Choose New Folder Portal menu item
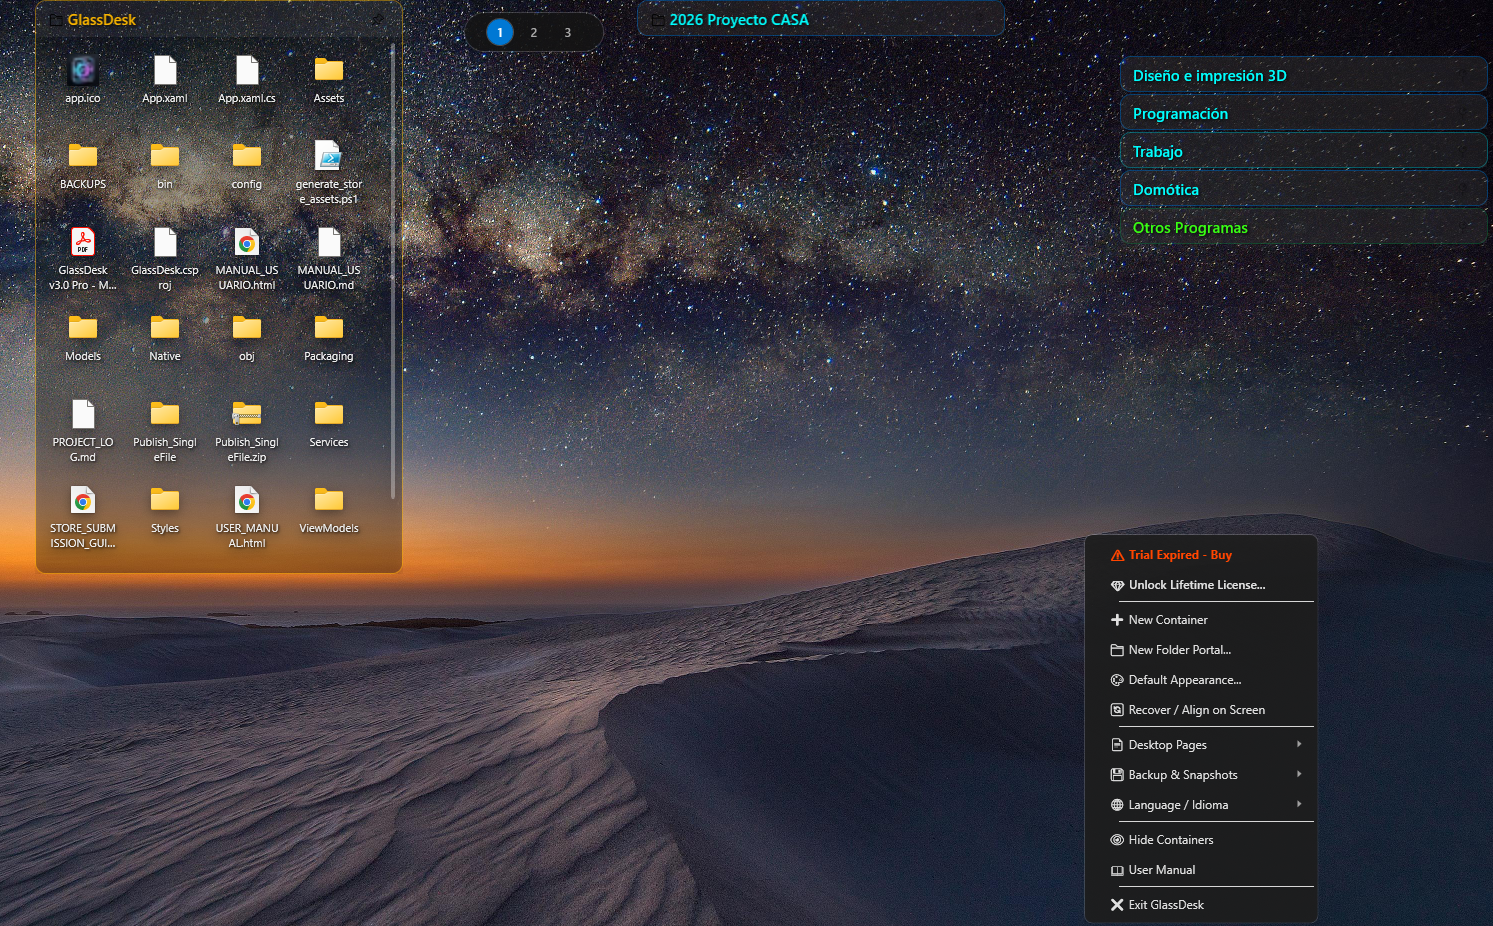Image resolution: width=1493 pixels, height=926 pixels. click(1200, 650)
